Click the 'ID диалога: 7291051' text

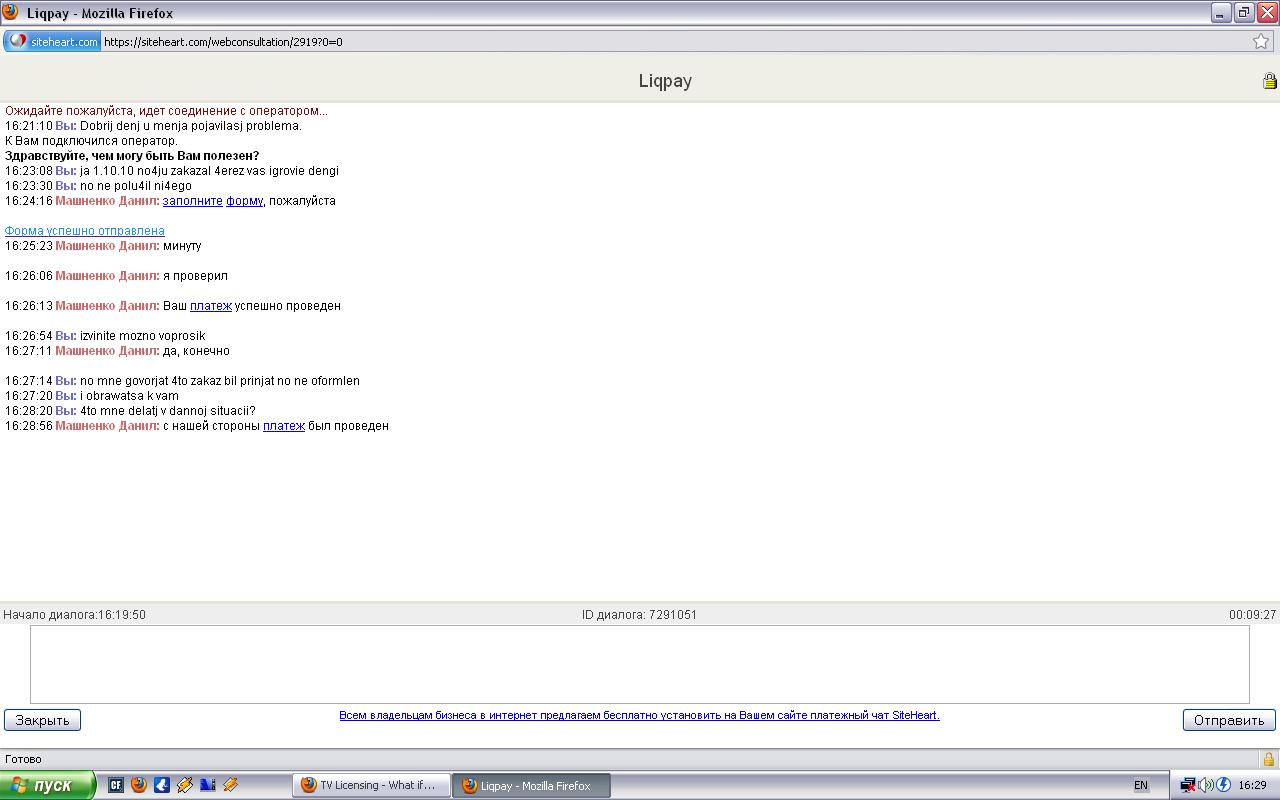click(x=639, y=615)
